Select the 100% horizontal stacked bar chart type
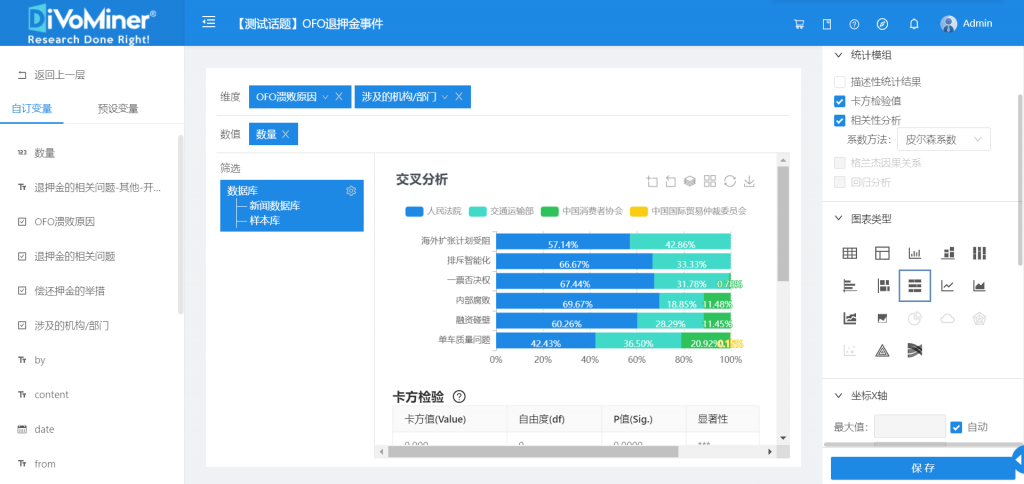1024x484 pixels. pyautogui.click(x=915, y=285)
